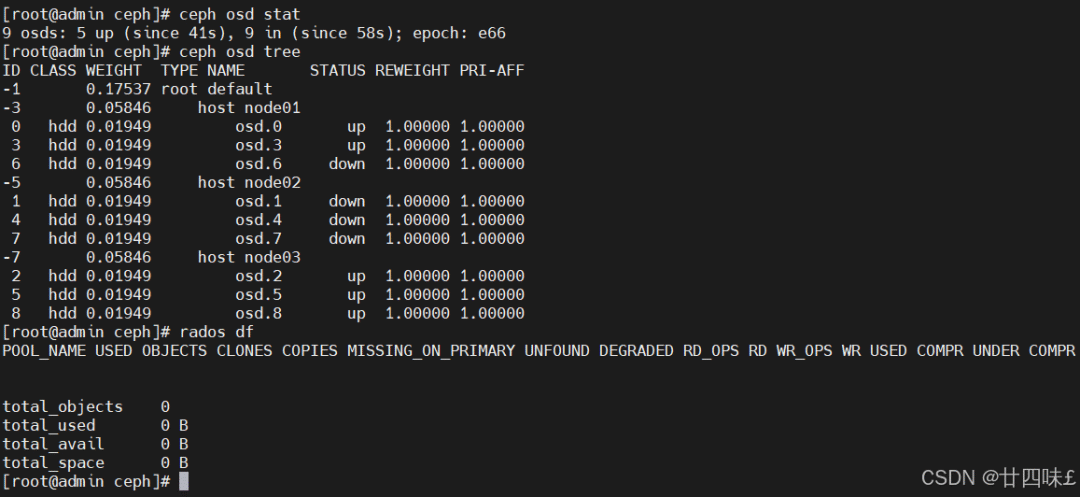Click the POOL_NAME column header
This screenshot has height=497, width=1080.
(x=44, y=350)
